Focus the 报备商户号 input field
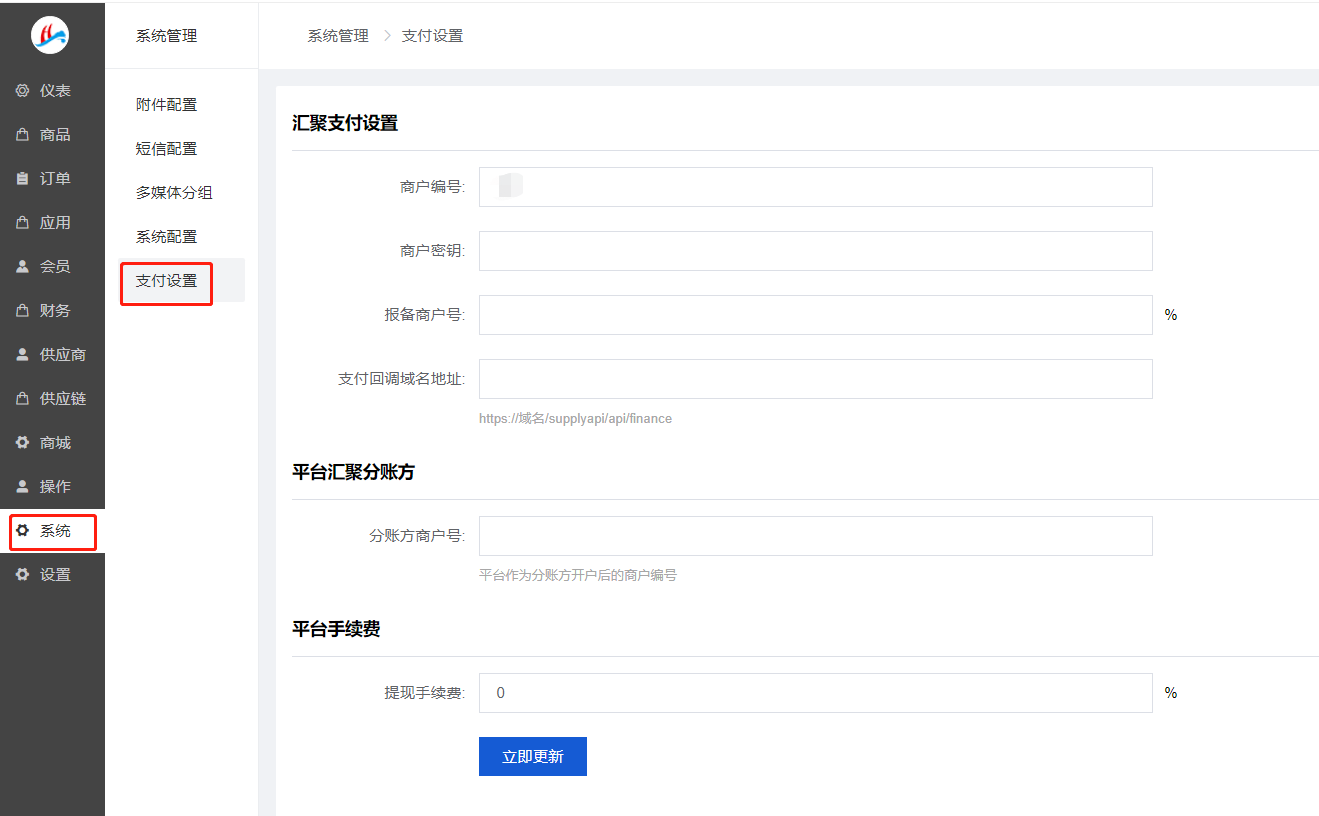This screenshot has height=816, width=1319. pos(815,315)
